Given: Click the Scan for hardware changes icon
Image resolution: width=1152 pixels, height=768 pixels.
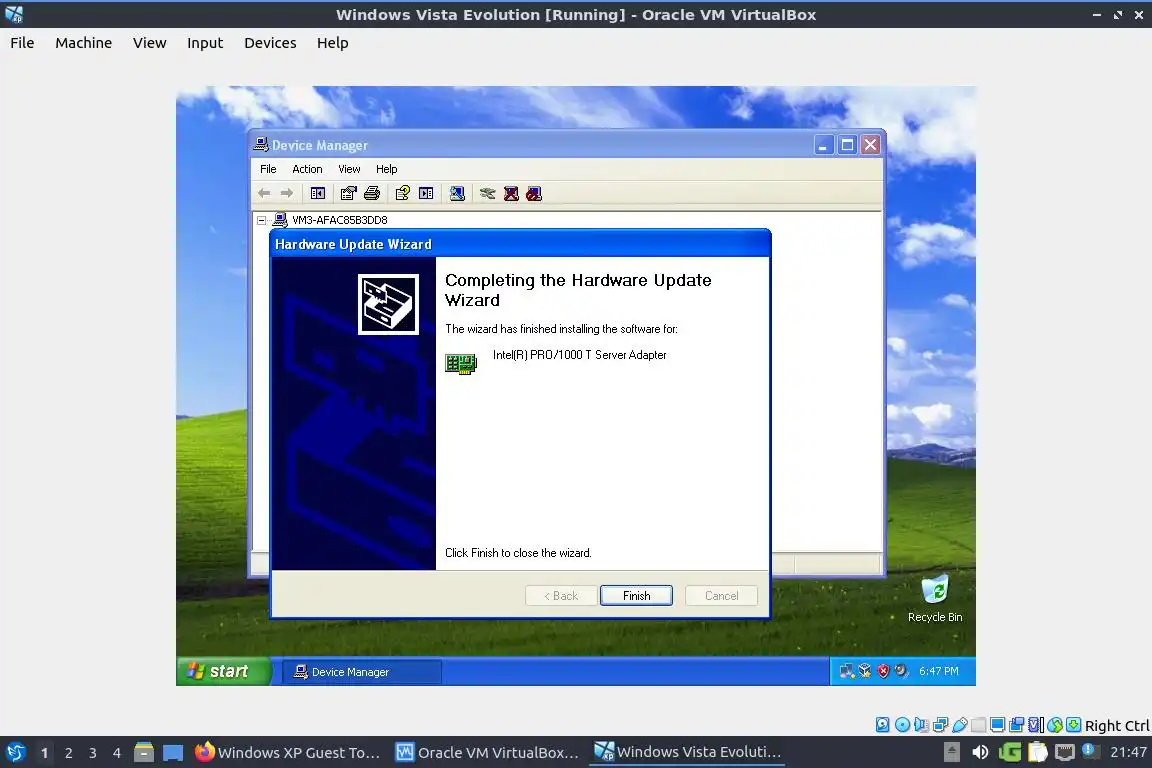Looking at the screenshot, I should tap(457, 193).
